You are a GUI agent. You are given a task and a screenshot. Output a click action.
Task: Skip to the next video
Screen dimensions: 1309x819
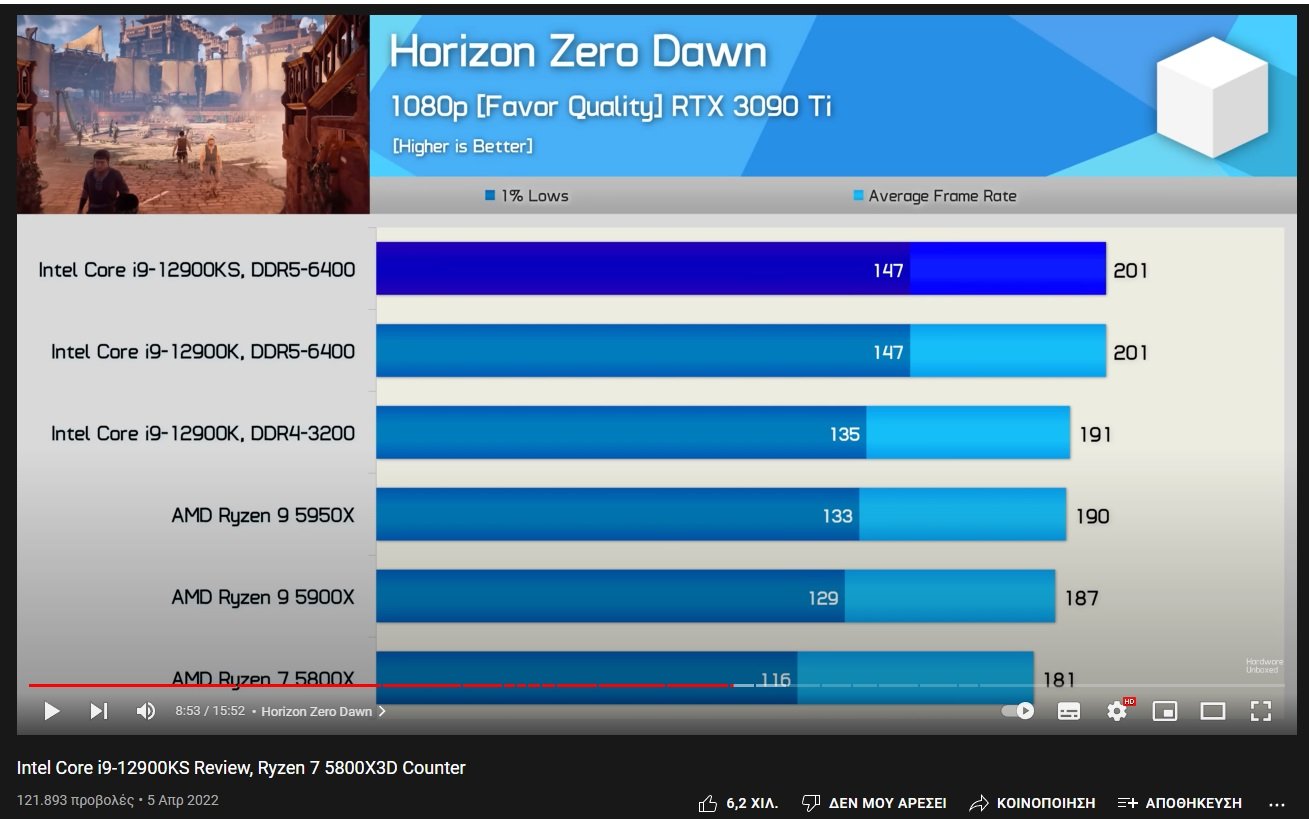click(98, 711)
